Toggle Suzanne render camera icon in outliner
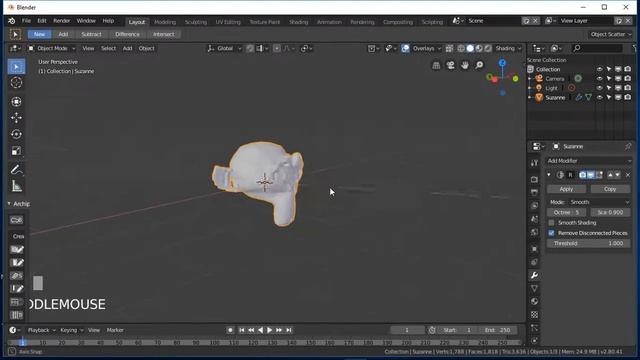Viewport: 640px width, 360px height. pyautogui.click(x=628, y=98)
